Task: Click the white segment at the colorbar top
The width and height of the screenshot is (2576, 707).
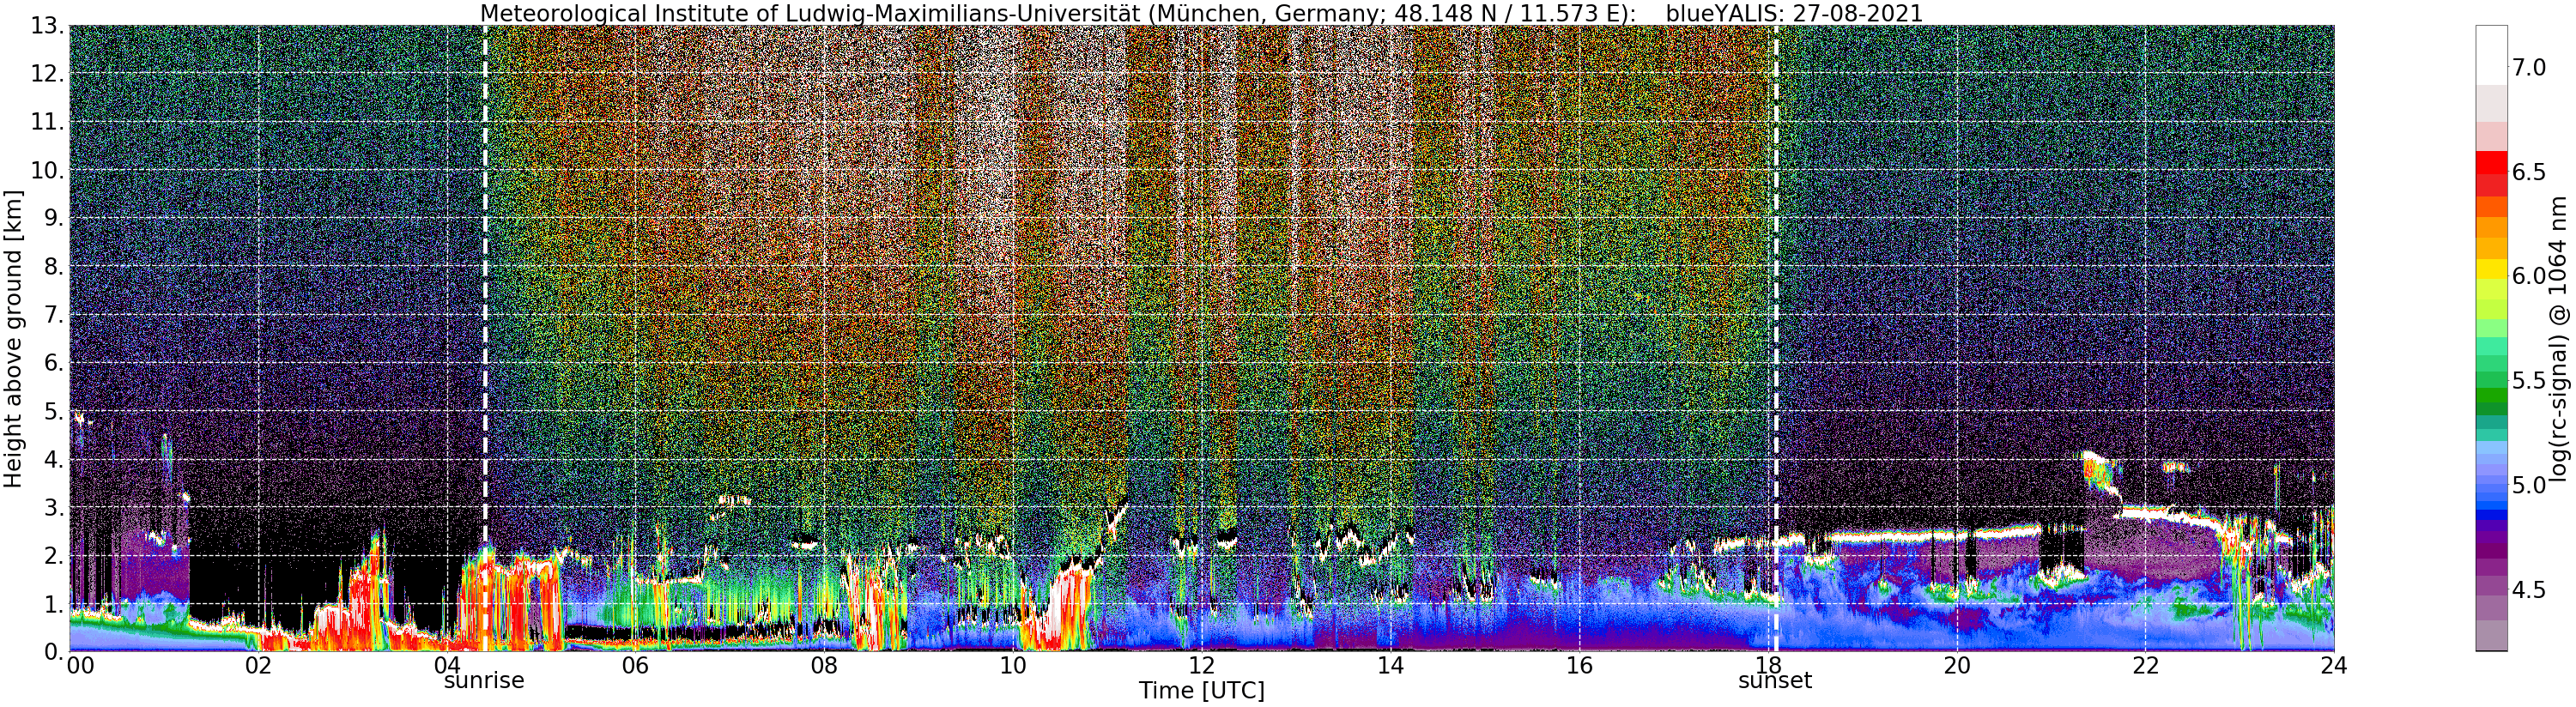Action: (x=2490, y=55)
